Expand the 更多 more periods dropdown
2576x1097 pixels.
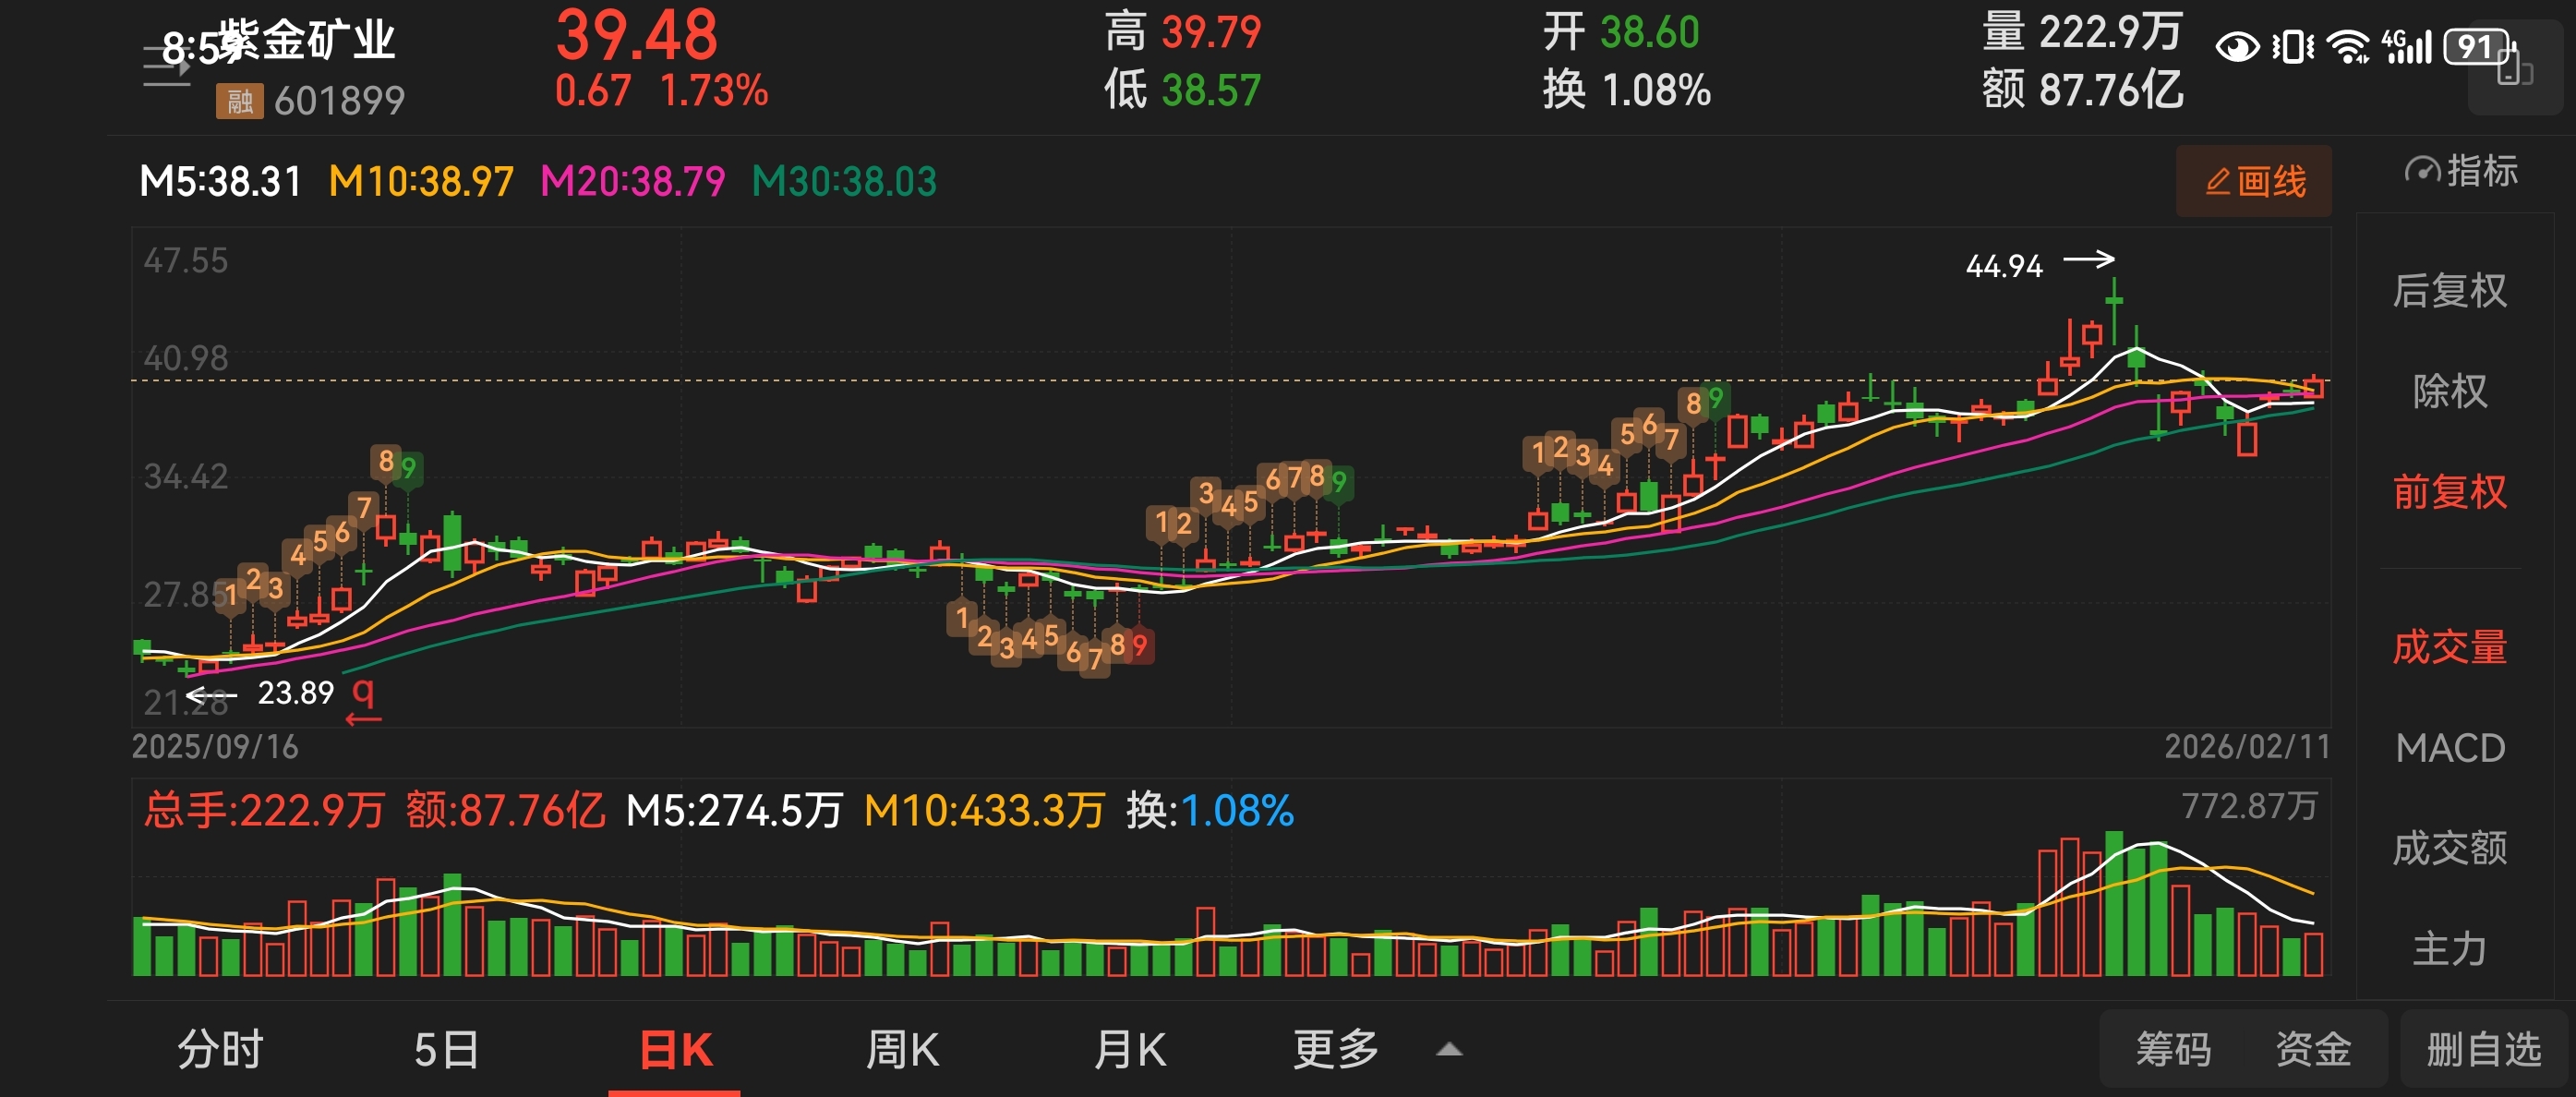click(x=1335, y=1050)
